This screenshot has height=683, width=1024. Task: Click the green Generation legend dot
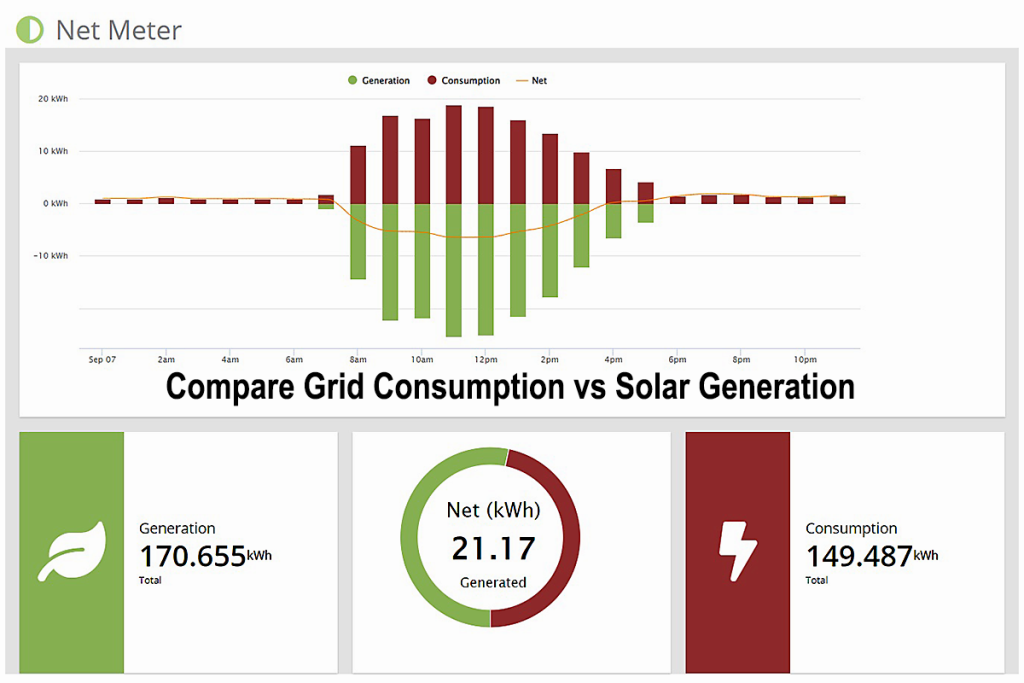352,81
